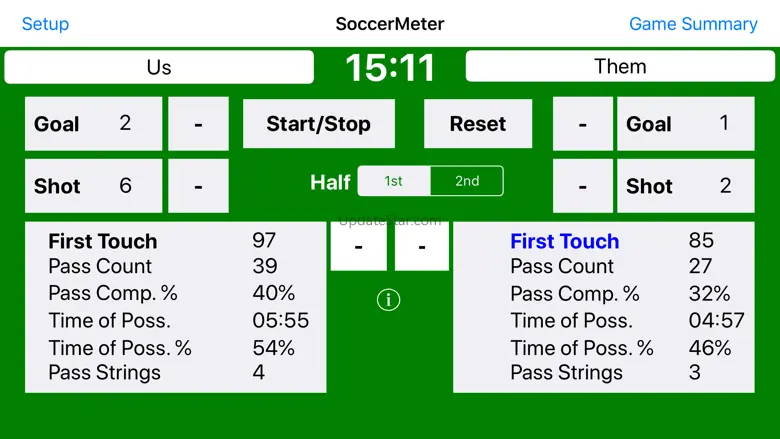Click the left center minus button
Image resolution: width=780 pixels, height=439 pixels.
point(358,246)
